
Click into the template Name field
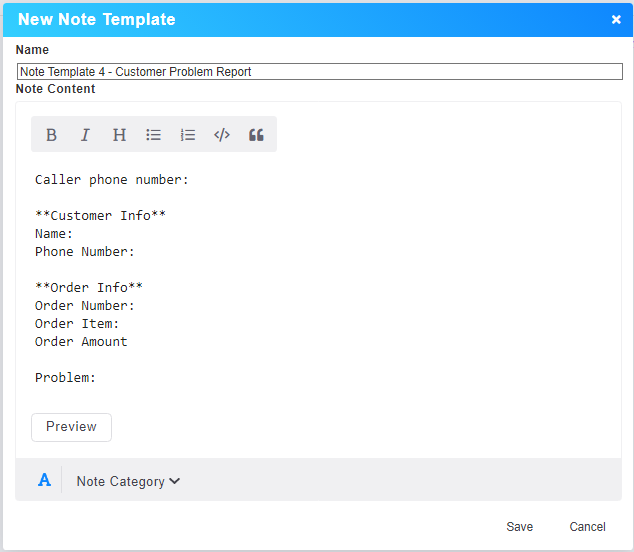click(319, 72)
